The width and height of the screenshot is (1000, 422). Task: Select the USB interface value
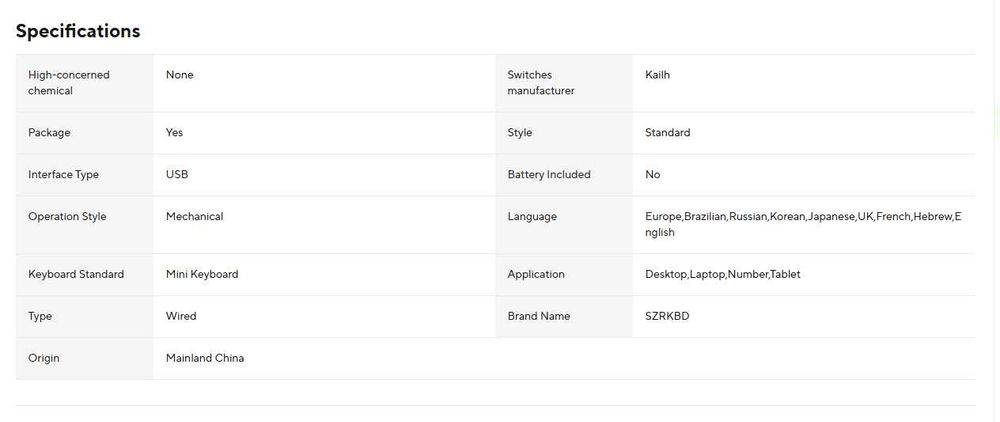coord(177,175)
